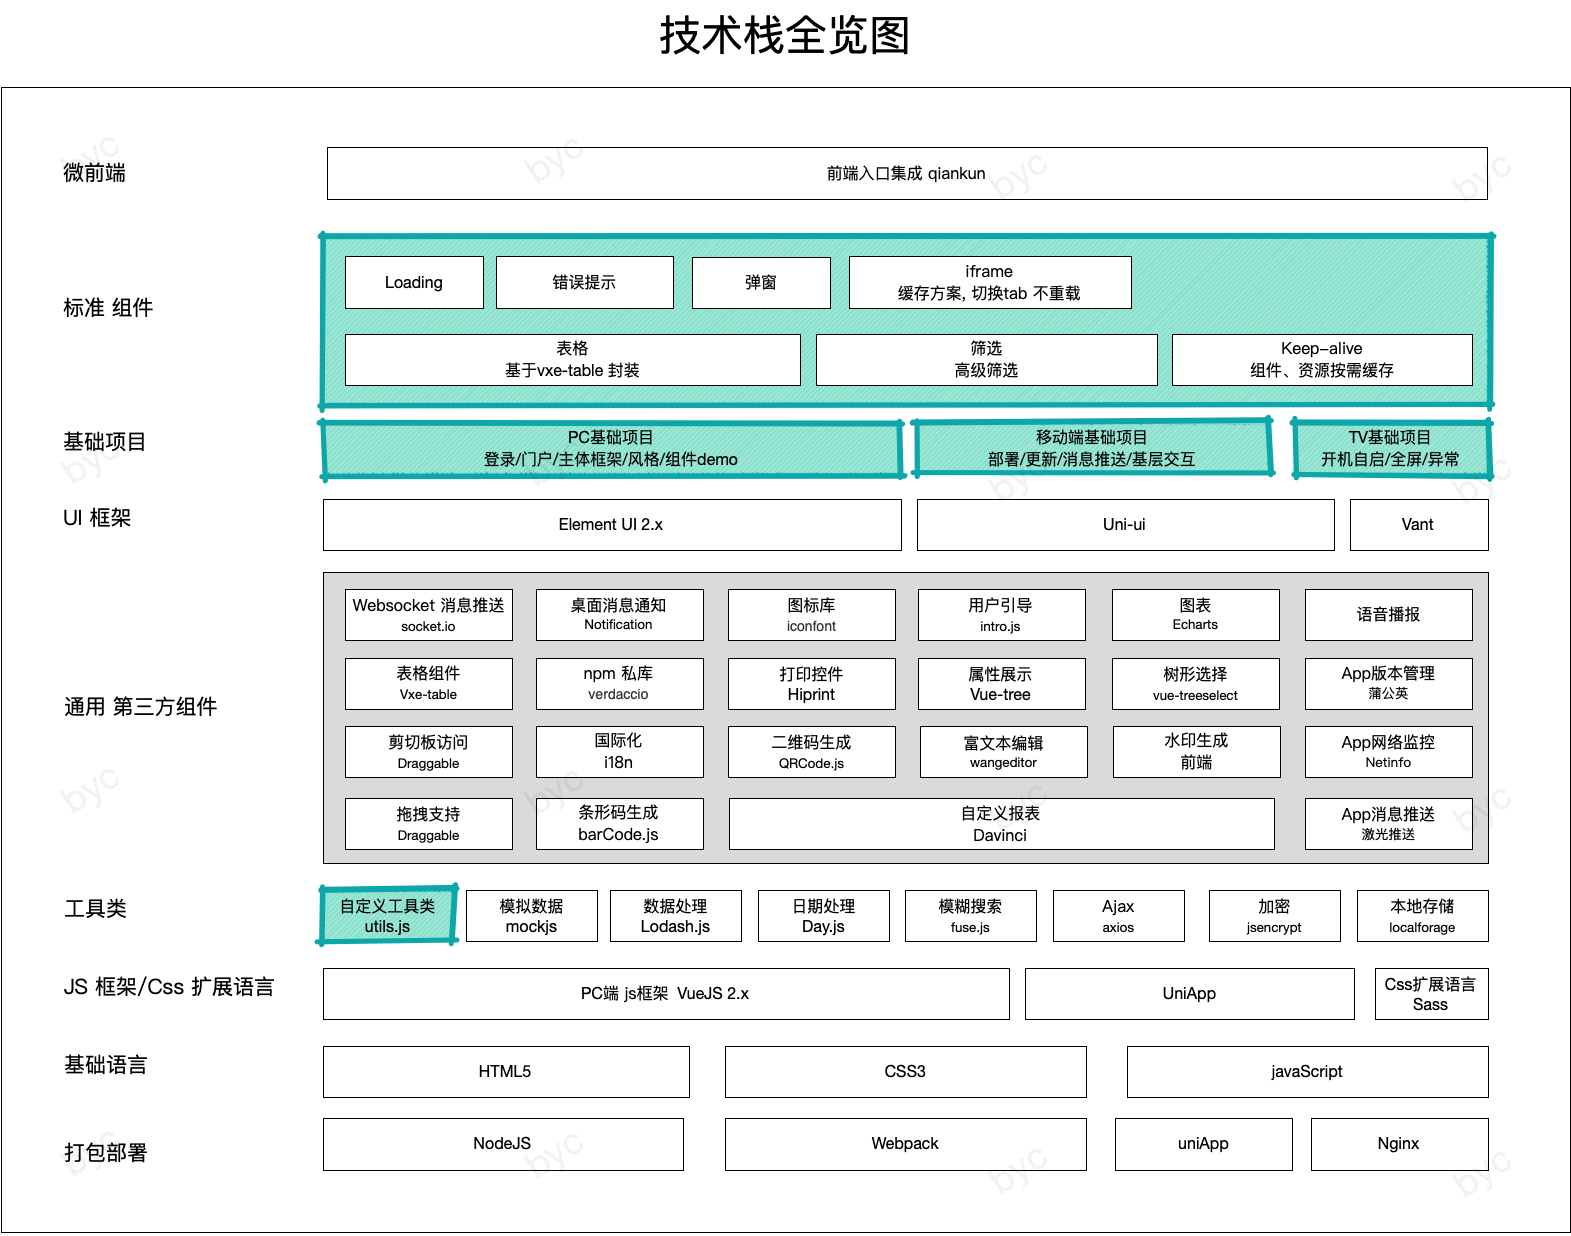Select the Keep-alive box
The width and height of the screenshot is (1571, 1236).
pos(1322,360)
